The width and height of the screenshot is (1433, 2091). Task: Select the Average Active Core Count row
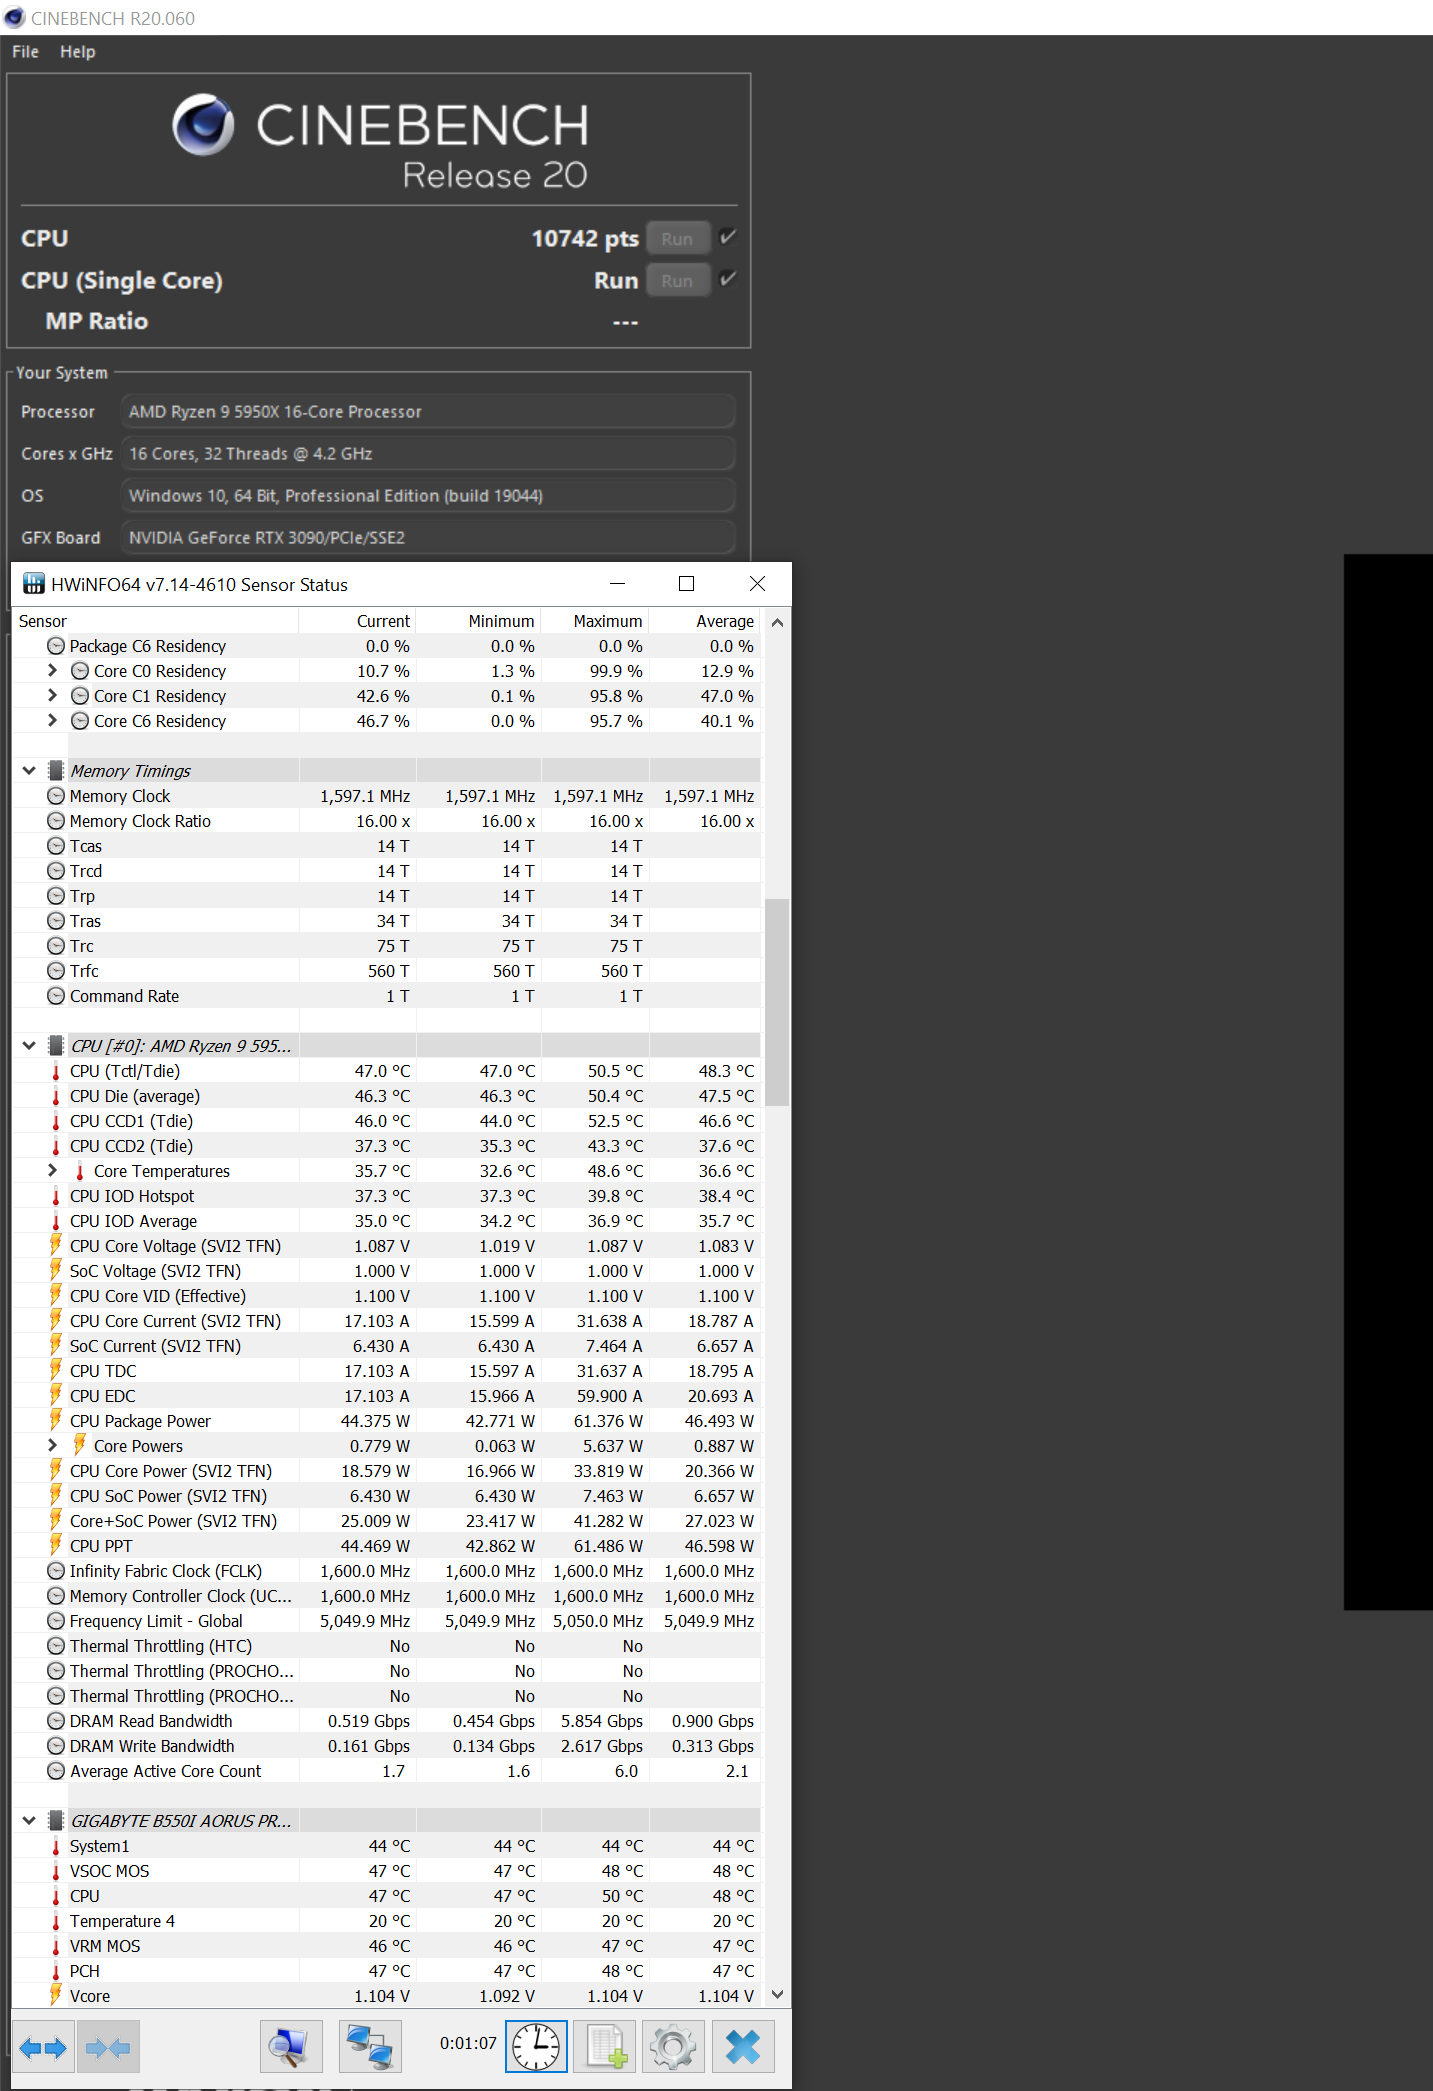(387, 1771)
